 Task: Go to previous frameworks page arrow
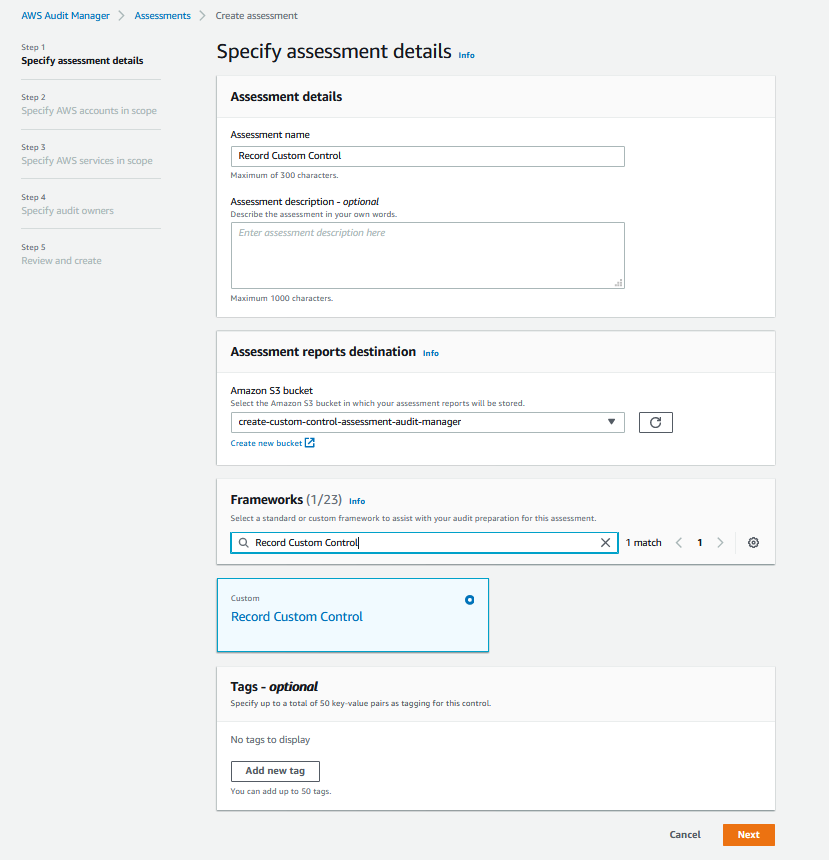(679, 542)
